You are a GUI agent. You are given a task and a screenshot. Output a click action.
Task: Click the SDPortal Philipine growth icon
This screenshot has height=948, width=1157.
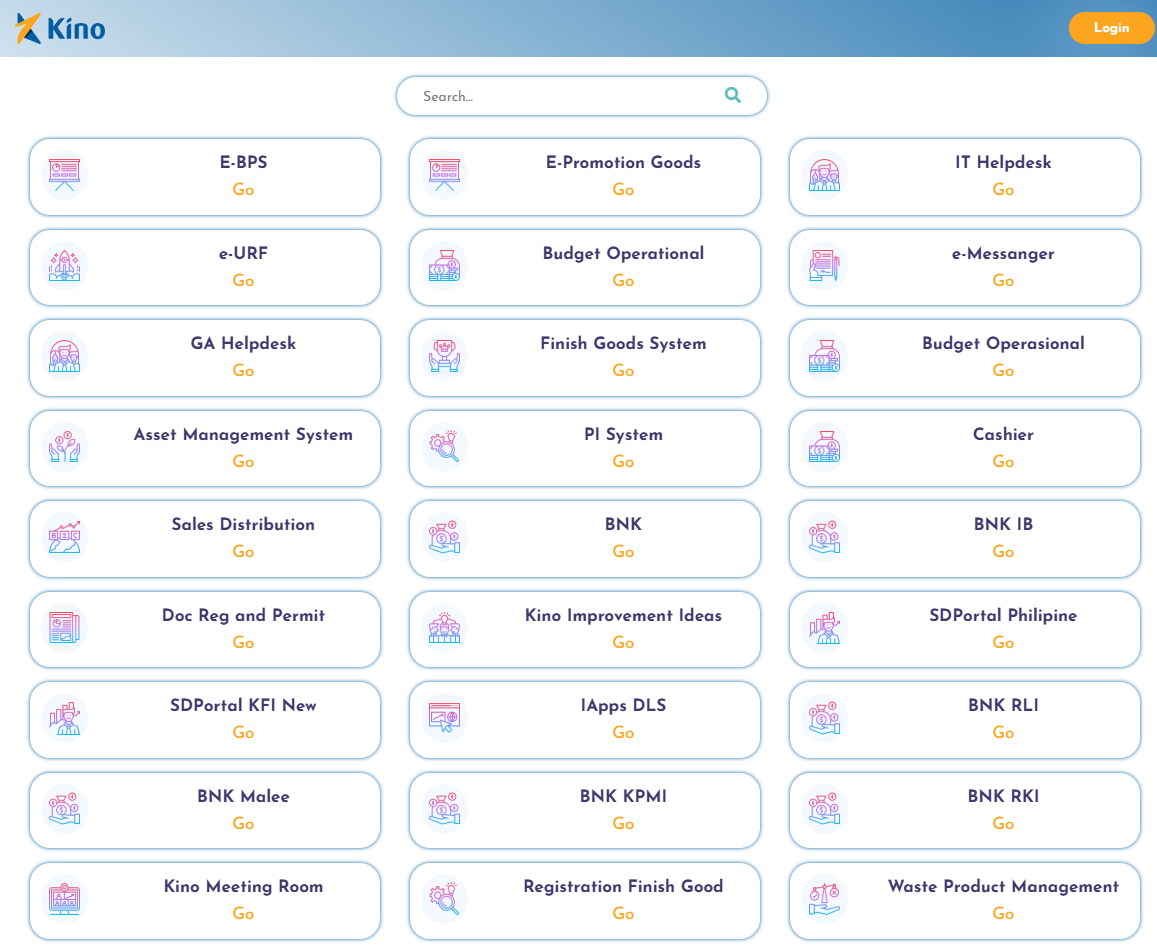tap(824, 628)
